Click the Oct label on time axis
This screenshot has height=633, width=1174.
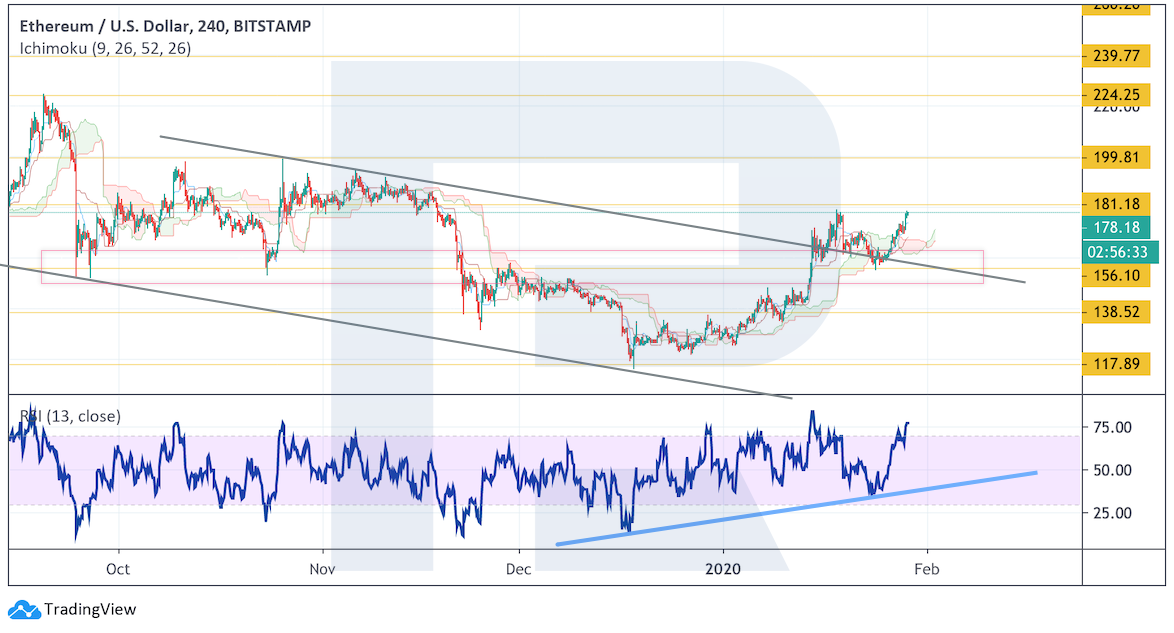[x=118, y=568]
